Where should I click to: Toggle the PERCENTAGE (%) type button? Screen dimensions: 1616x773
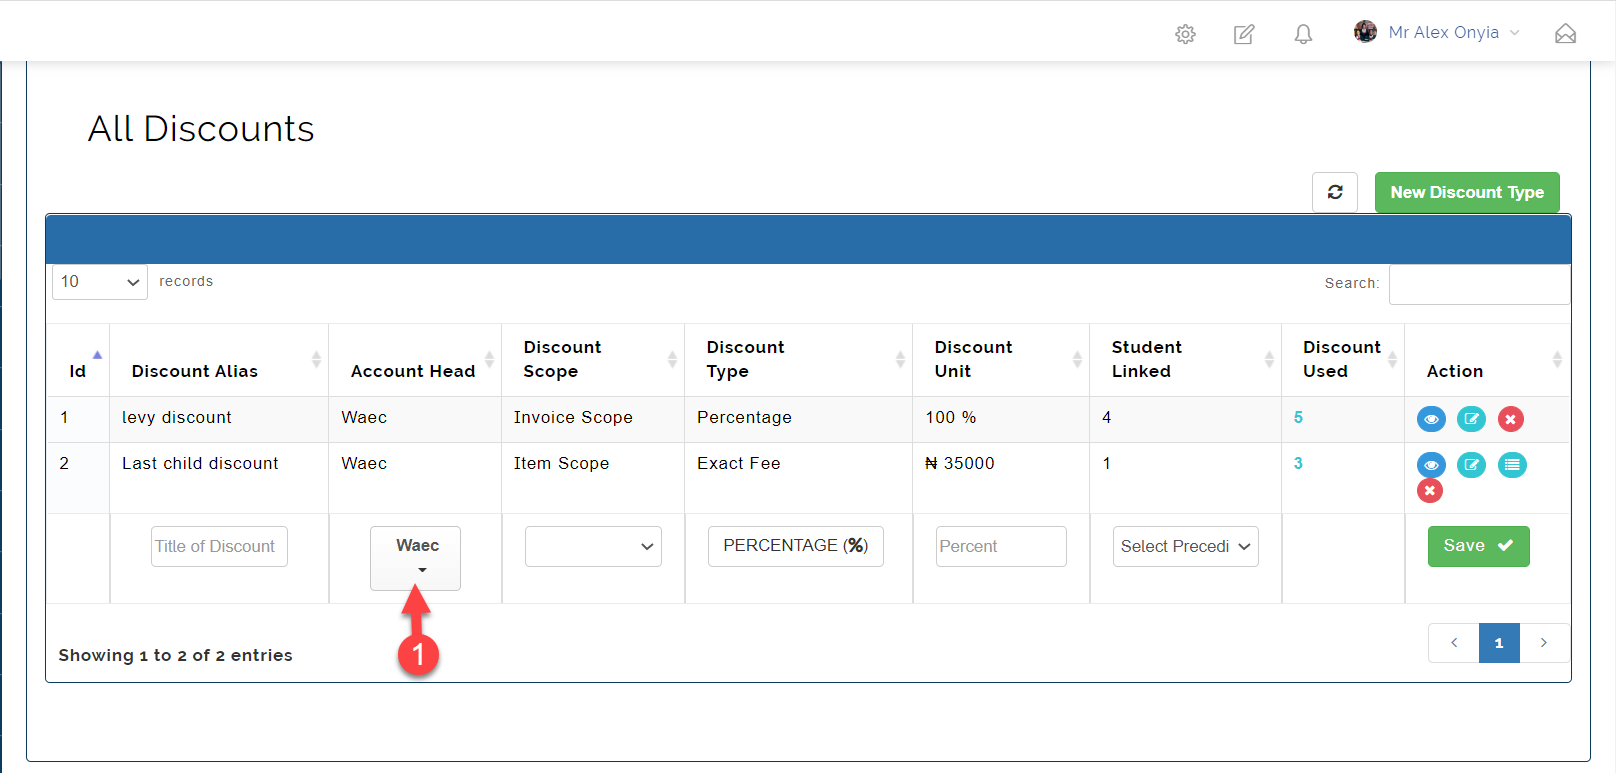[x=796, y=546]
